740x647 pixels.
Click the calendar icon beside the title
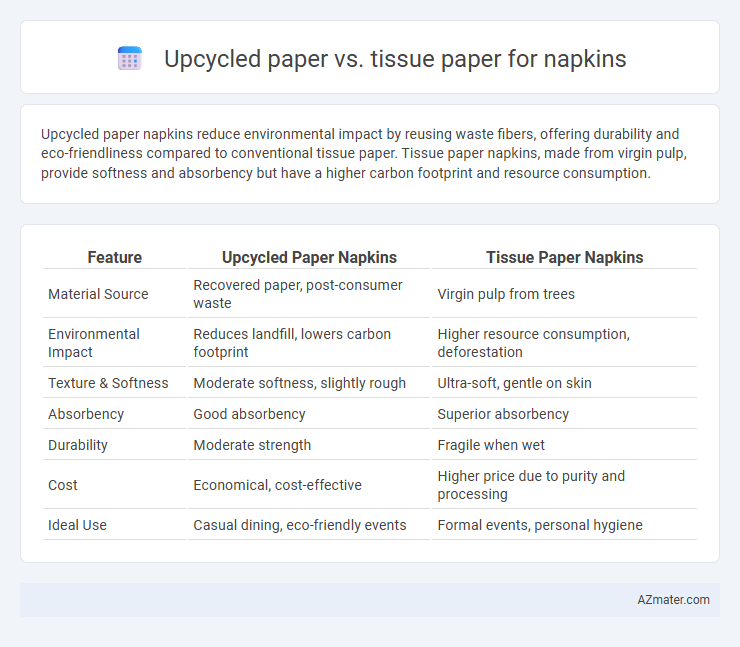click(x=130, y=59)
